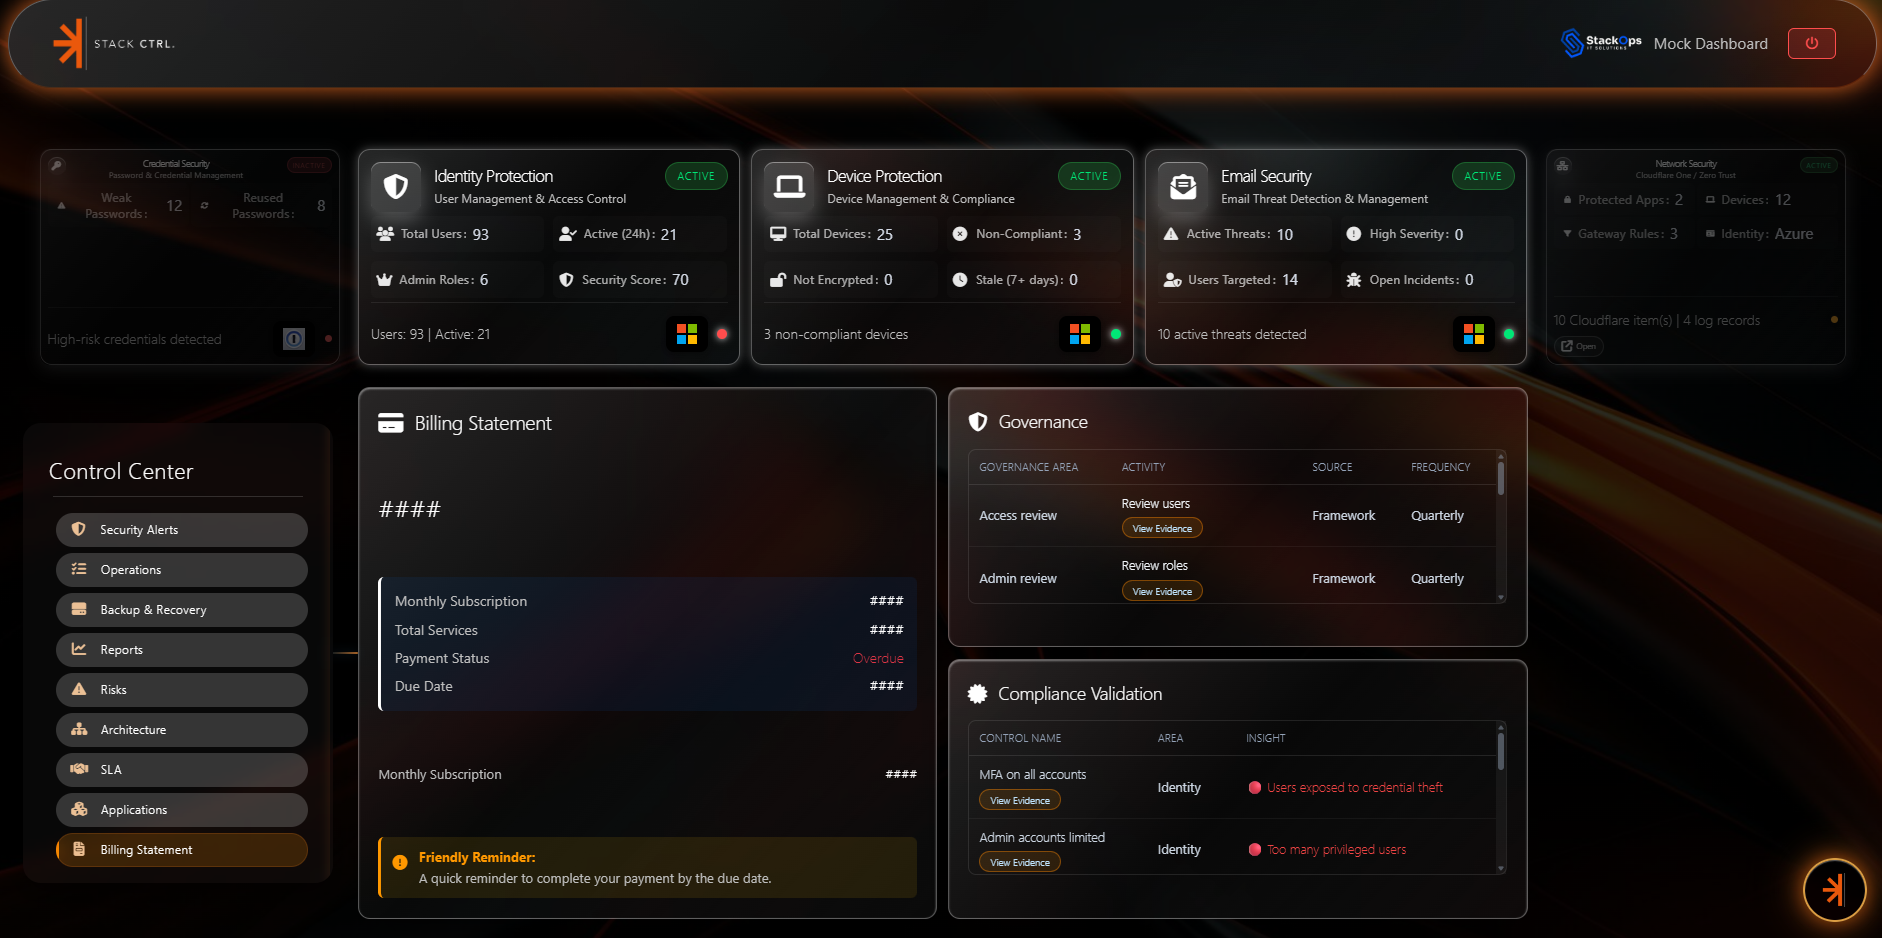Open Applications in Control Center
Image resolution: width=1882 pixels, height=938 pixels.
click(x=182, y=810)
